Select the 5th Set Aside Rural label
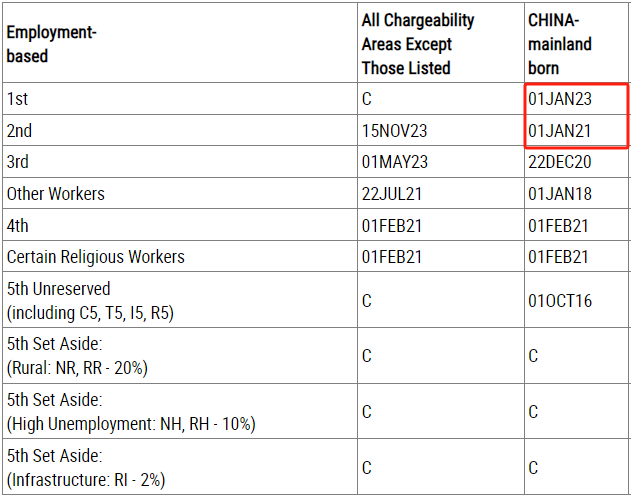Screen dimensions: 631x497 (x=77, y=356)
